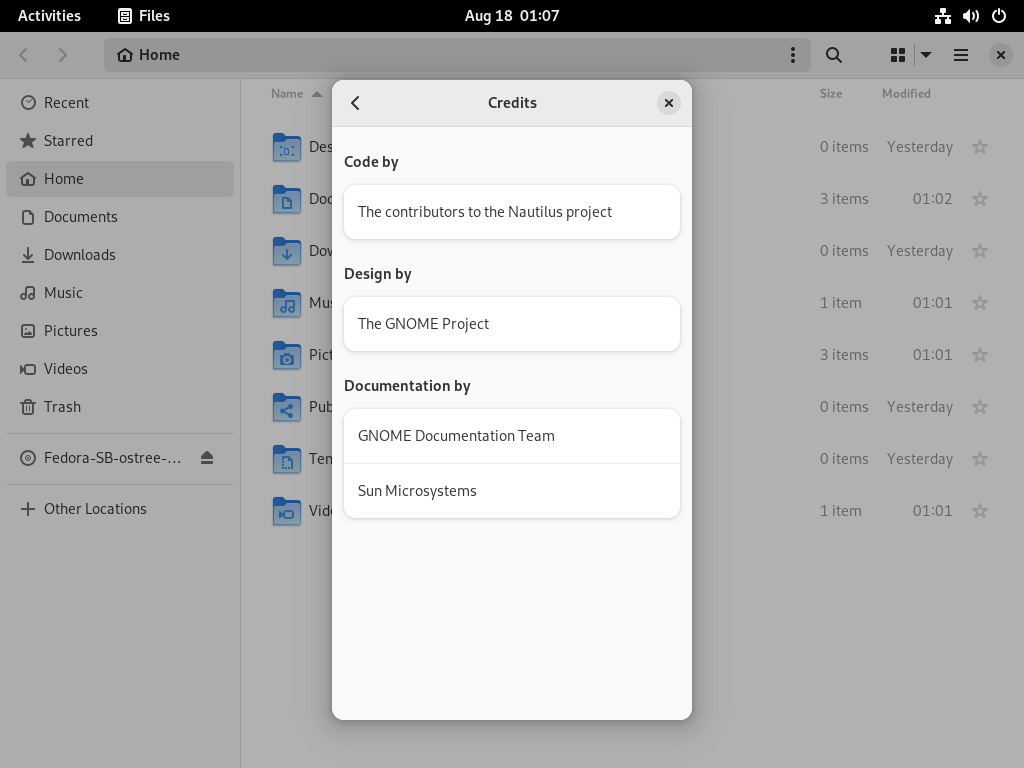The width and height of the screenshot is (1024, 768).
Task: Go back from the Credits page
Action: 355,103
